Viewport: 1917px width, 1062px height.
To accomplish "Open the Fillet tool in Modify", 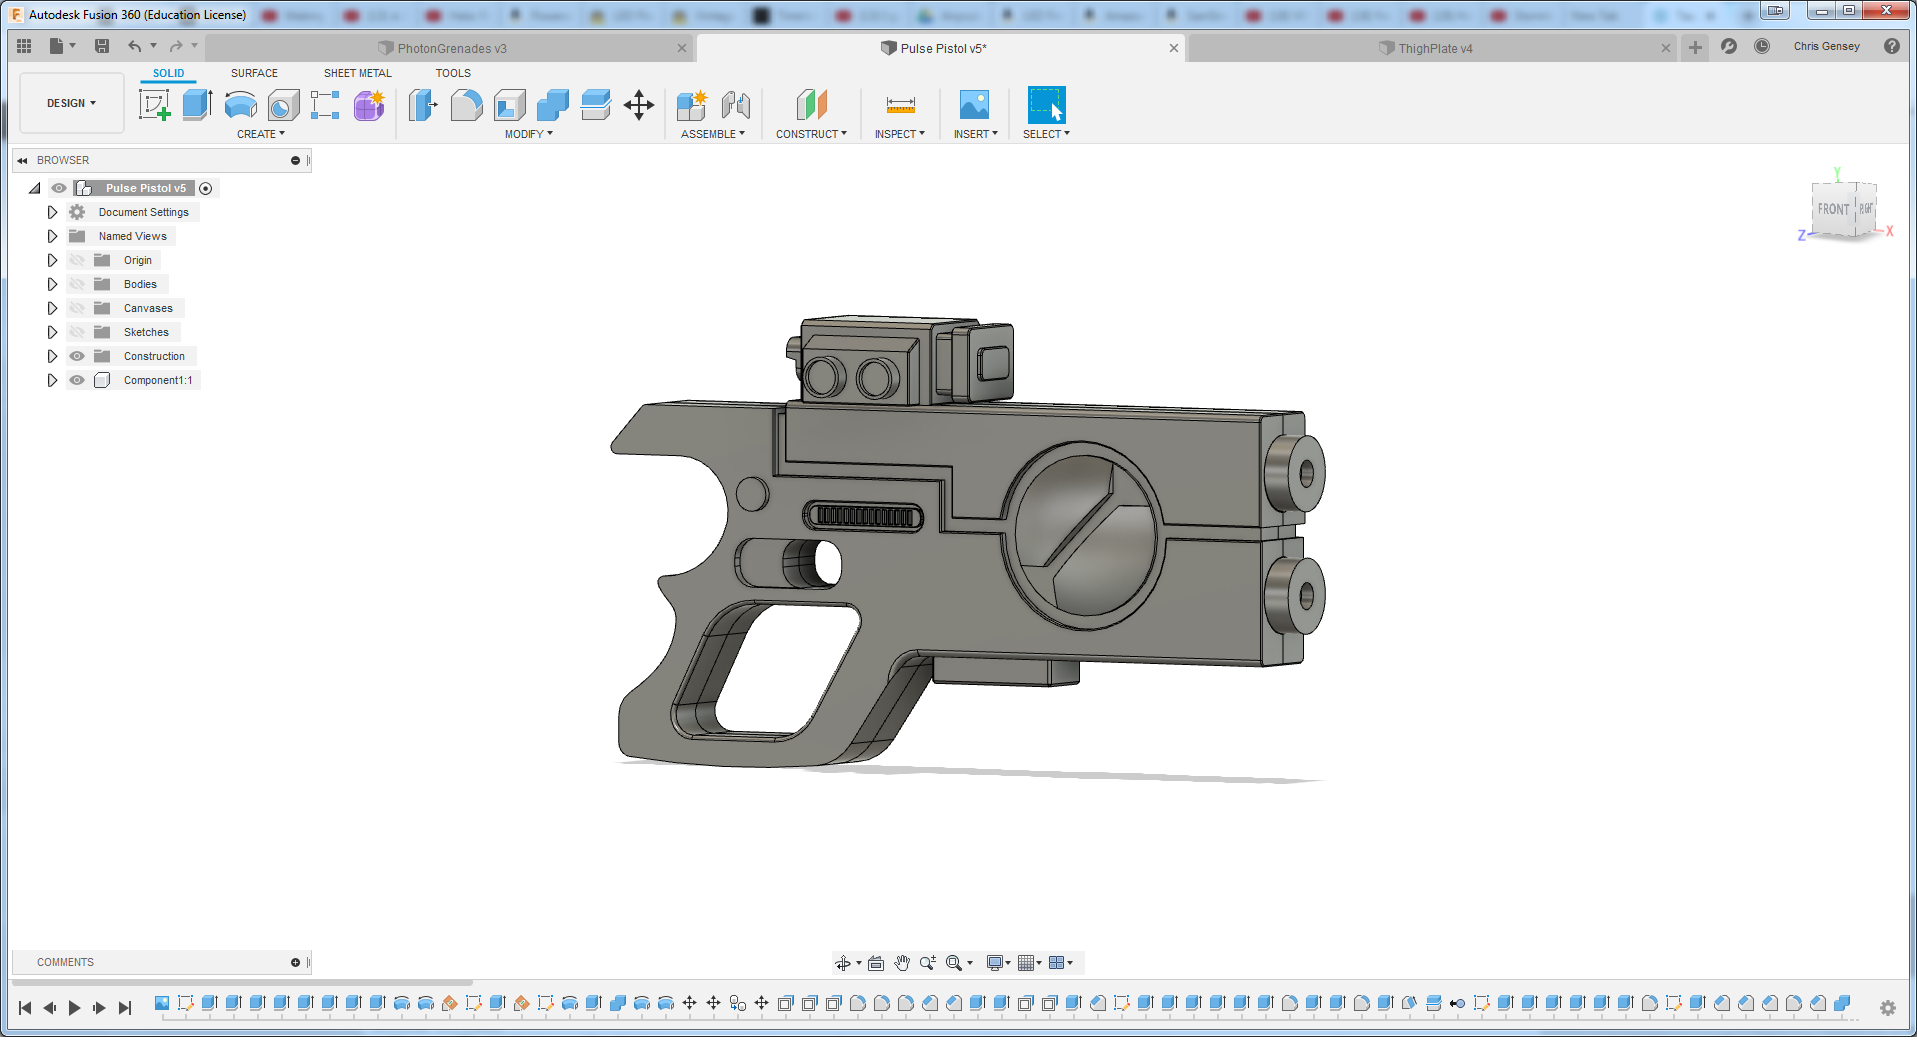I will coord(466,104).
